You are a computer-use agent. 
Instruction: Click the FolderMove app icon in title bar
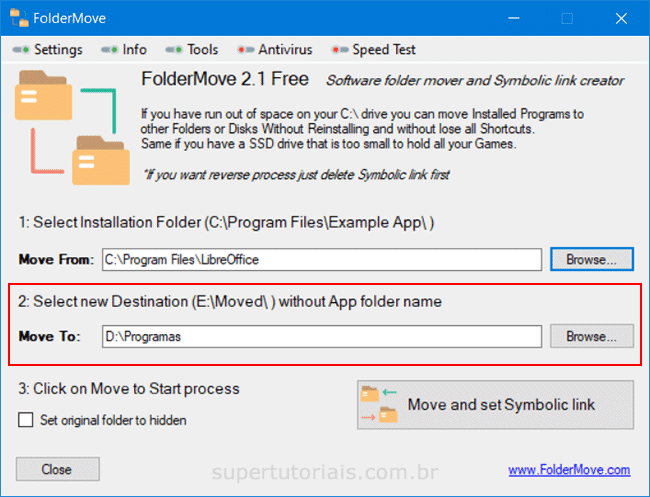[x=19, y=18]
